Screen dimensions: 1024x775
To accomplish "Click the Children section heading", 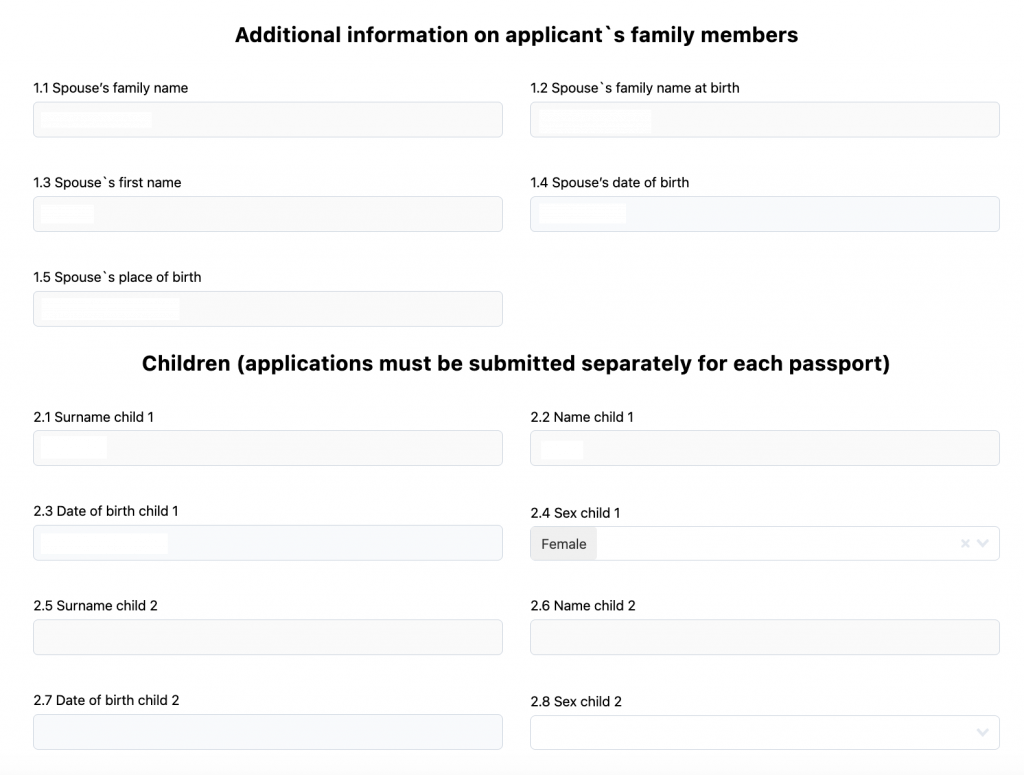I will [x=516, y=363].
